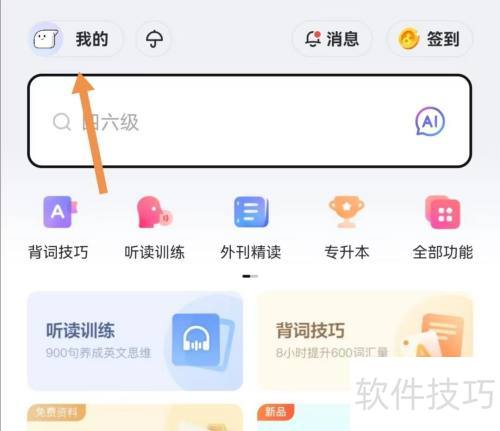Image resolution: width=500 pixels, height=431 pixels.
Task: Click the search magnifier icon
Action: [x=62, y=122]
